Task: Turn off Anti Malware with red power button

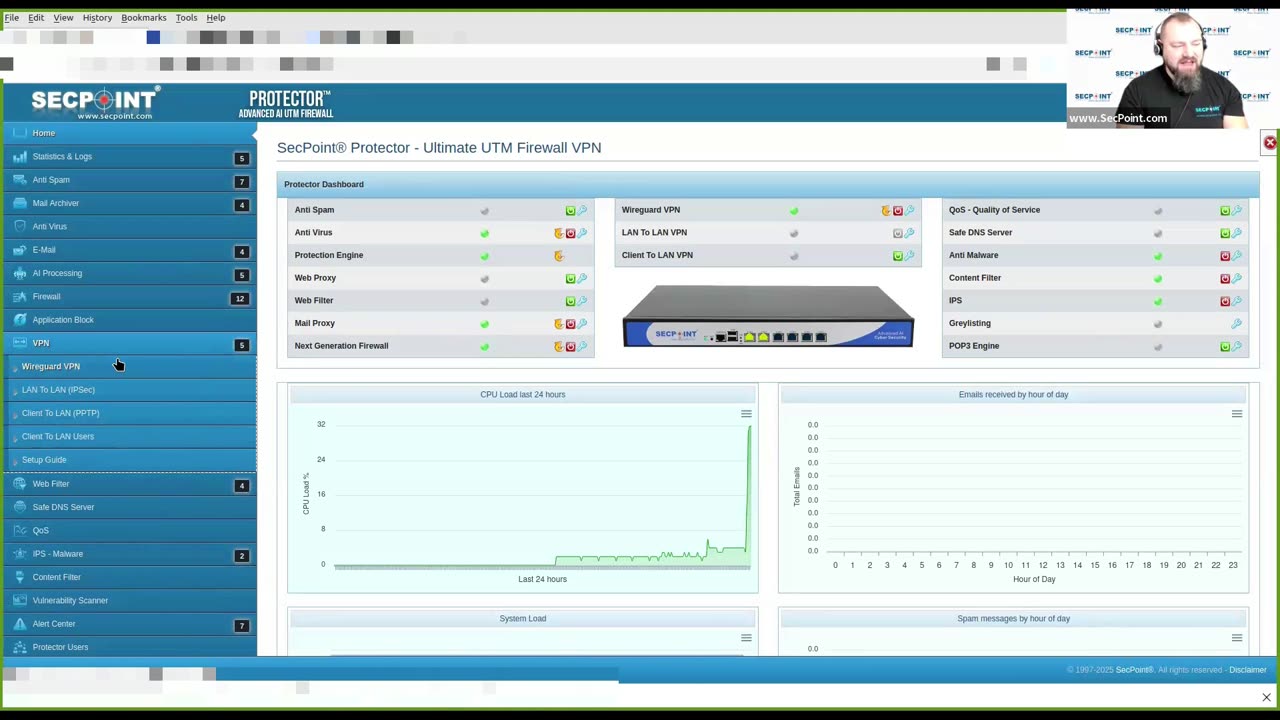Action: pyautogui.click(x=1225, y=256)
